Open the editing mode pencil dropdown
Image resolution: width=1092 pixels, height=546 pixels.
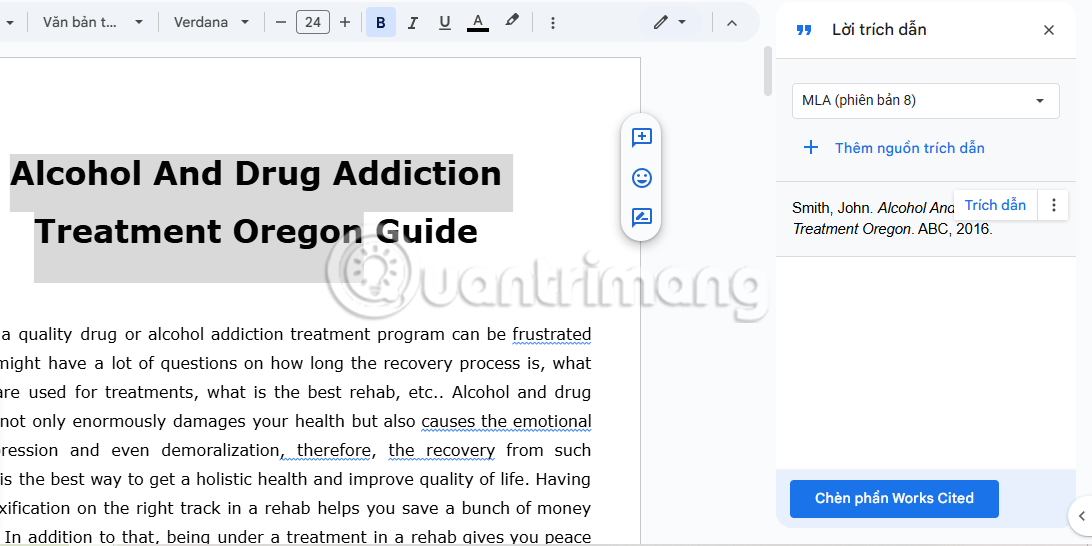tap(670, 22)
